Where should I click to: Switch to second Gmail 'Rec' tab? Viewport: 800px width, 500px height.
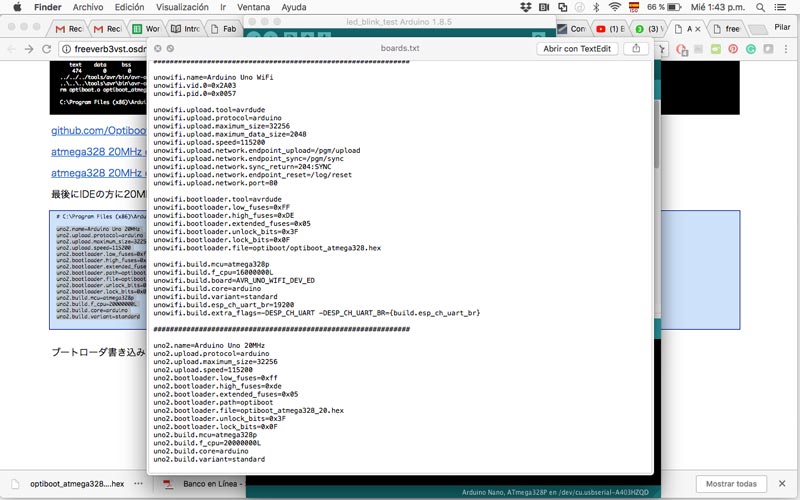[x=107, y=29]
